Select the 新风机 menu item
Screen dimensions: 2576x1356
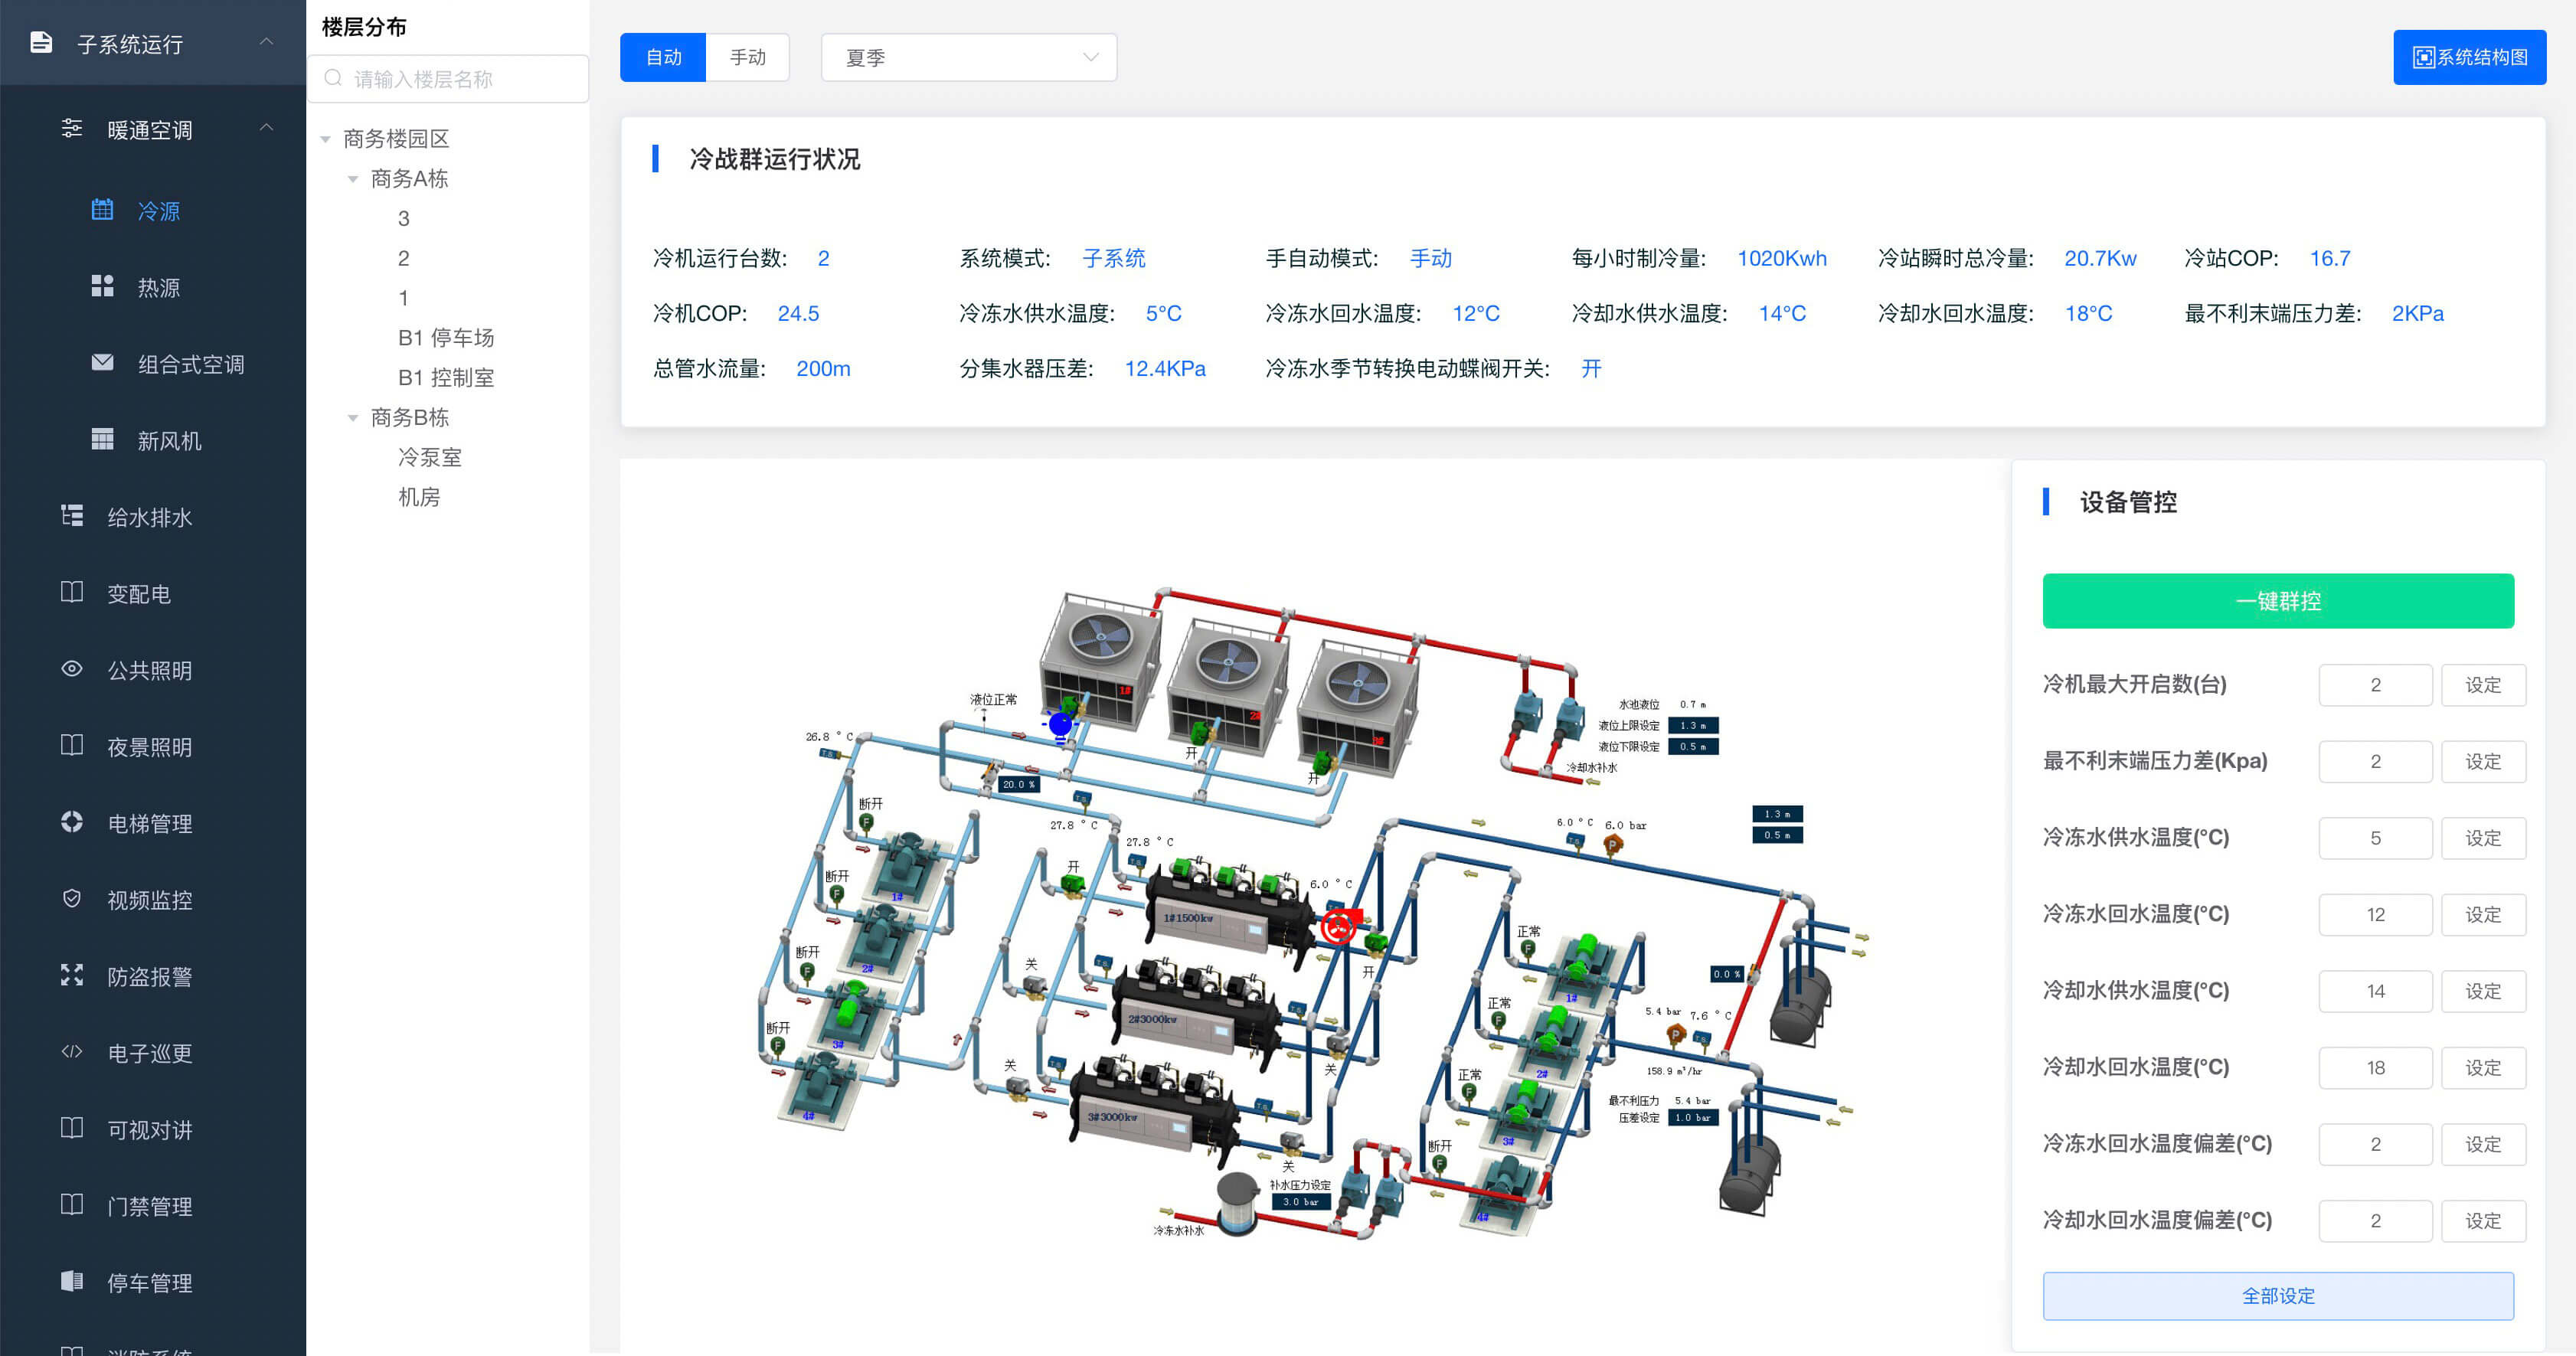click(x=169, y=441)
